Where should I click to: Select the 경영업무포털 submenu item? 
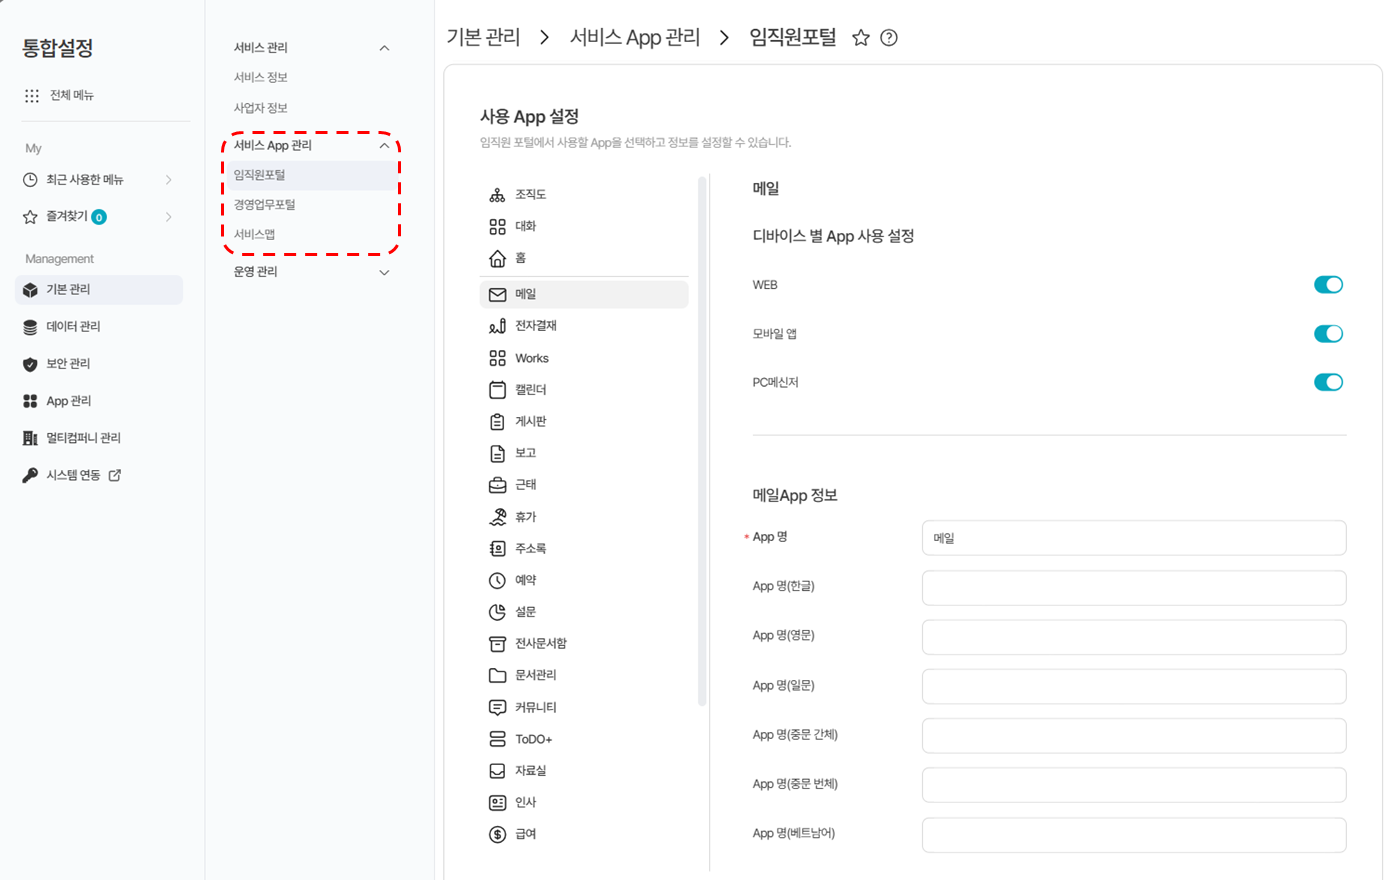point(265,205)
